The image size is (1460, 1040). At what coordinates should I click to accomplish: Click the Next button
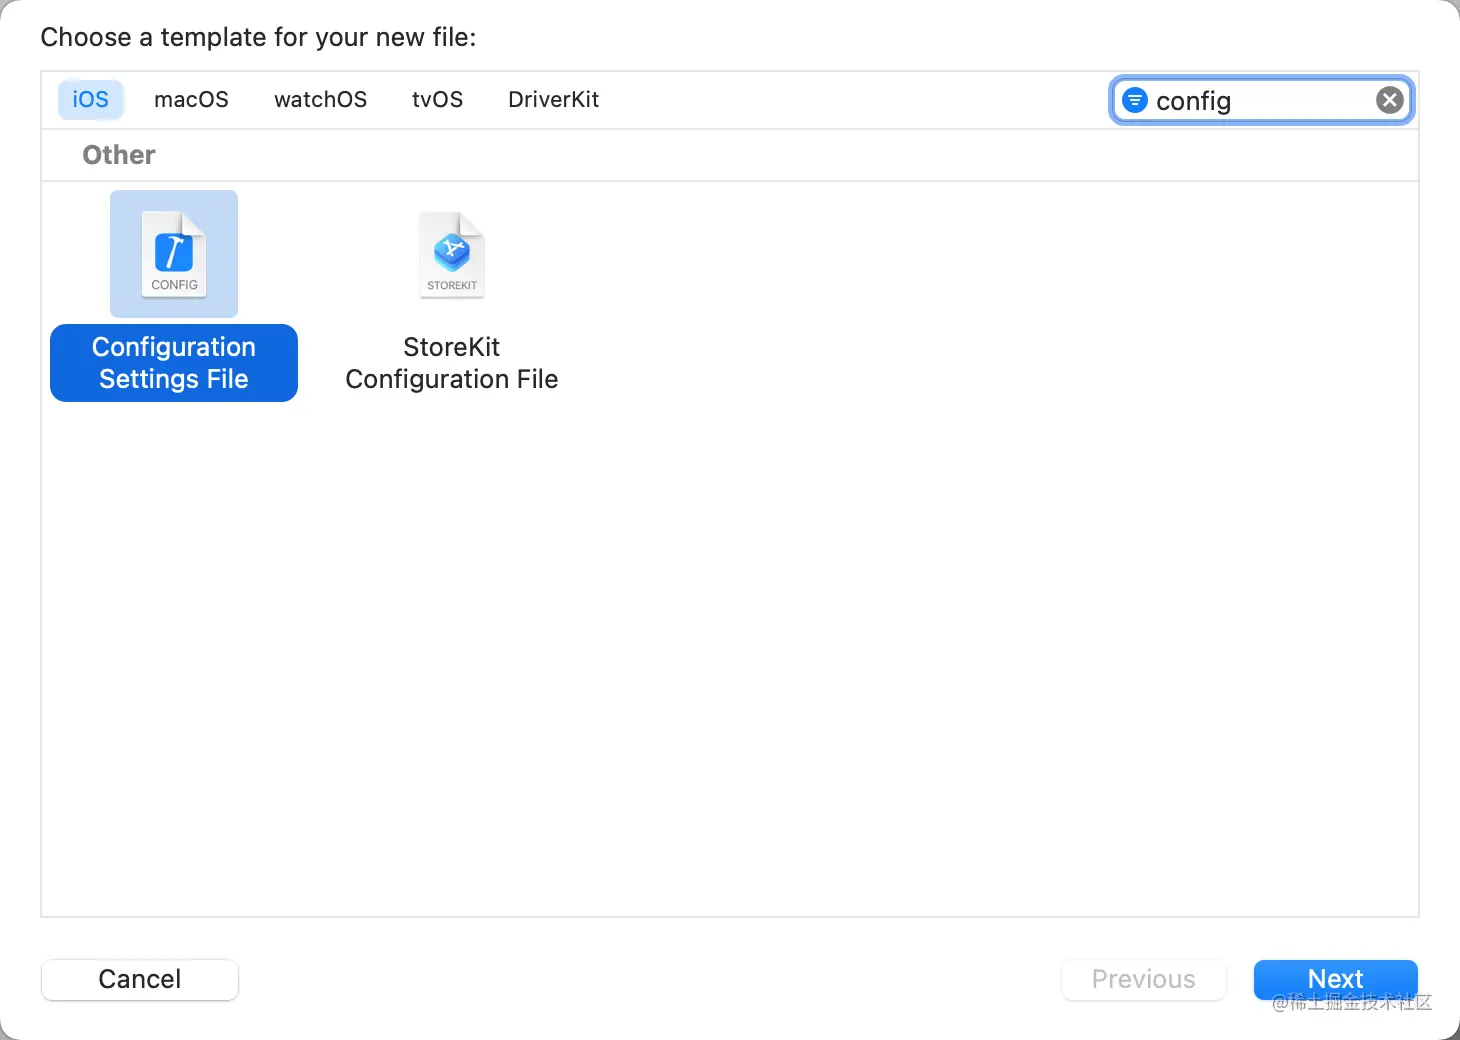click(1336, 979)
